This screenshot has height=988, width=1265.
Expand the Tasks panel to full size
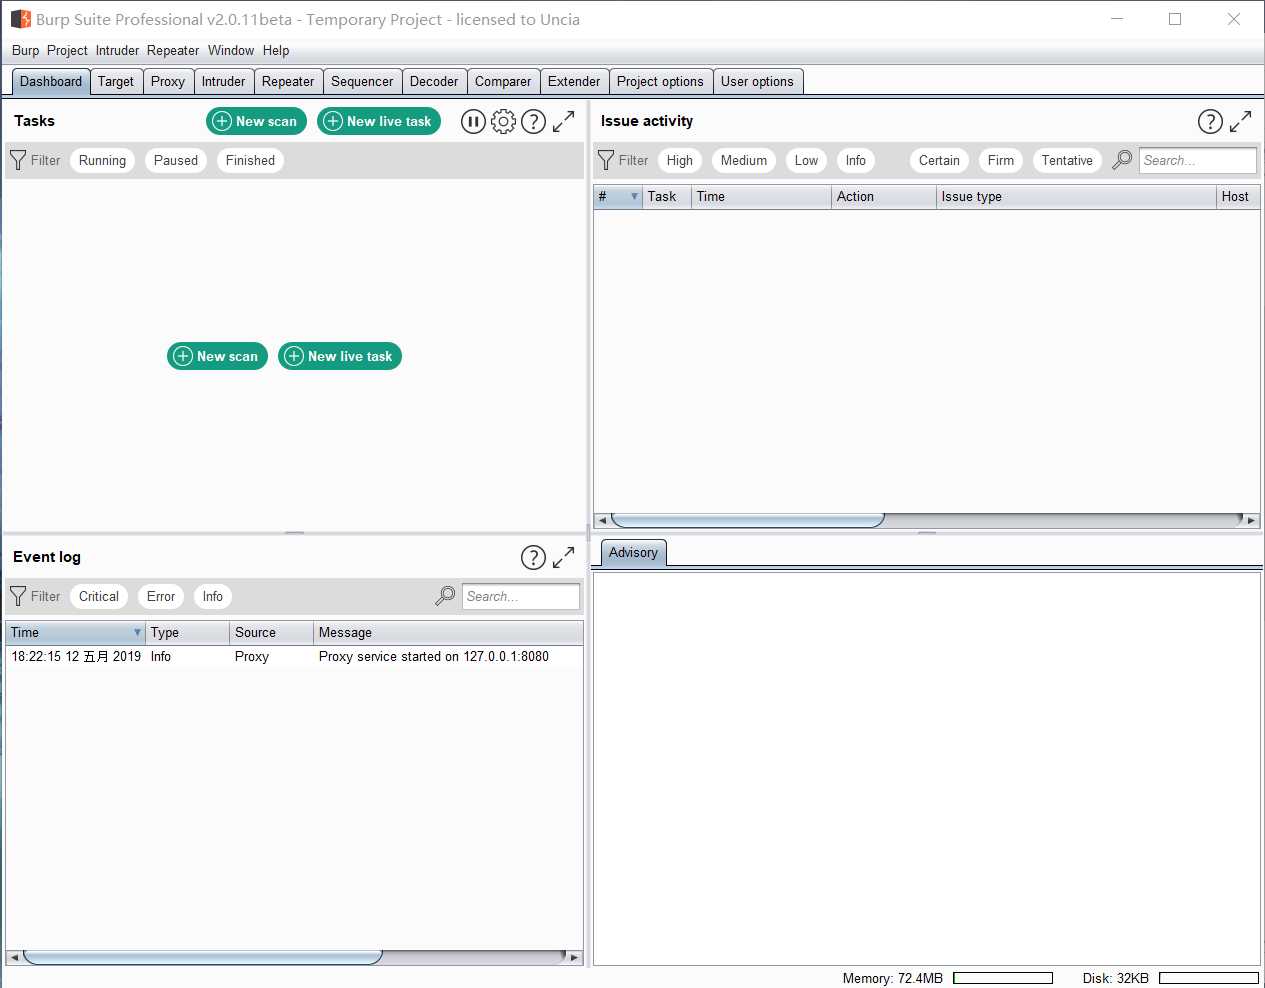pos(564,121)
